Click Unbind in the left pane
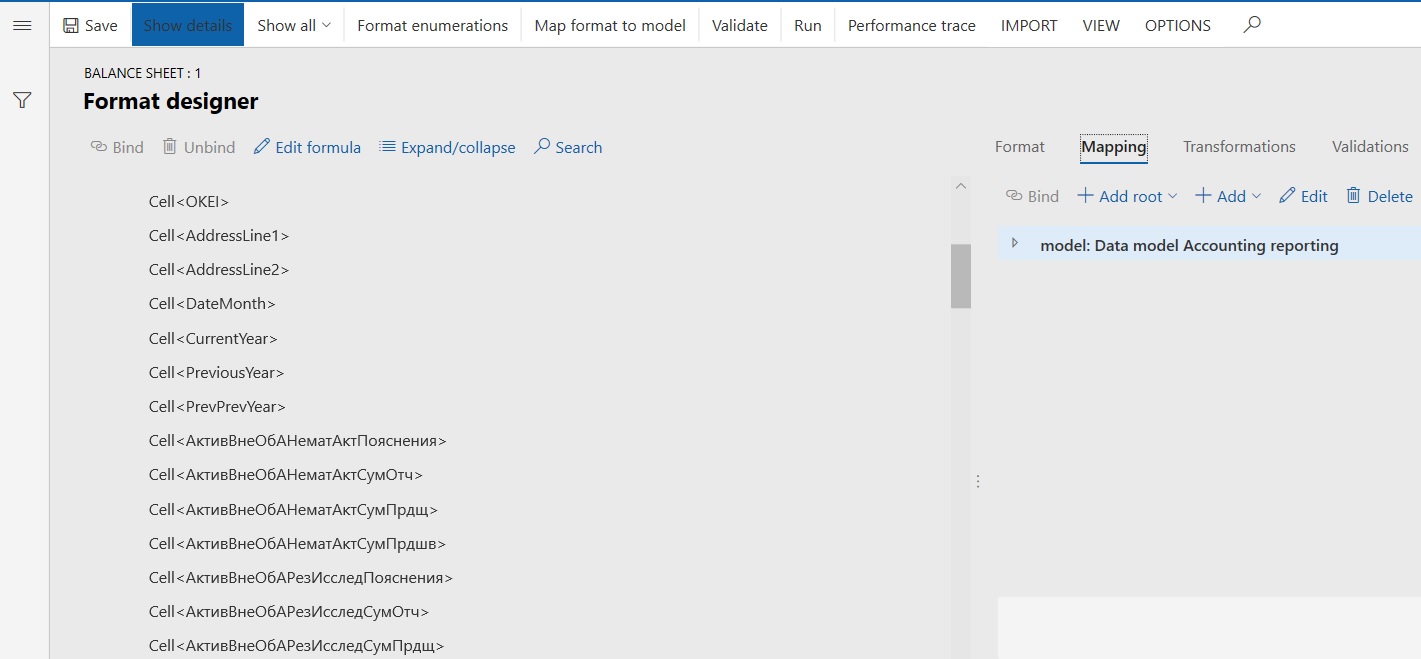Image resolution: width=1421 pixels, height=659 pixels. 199,147
